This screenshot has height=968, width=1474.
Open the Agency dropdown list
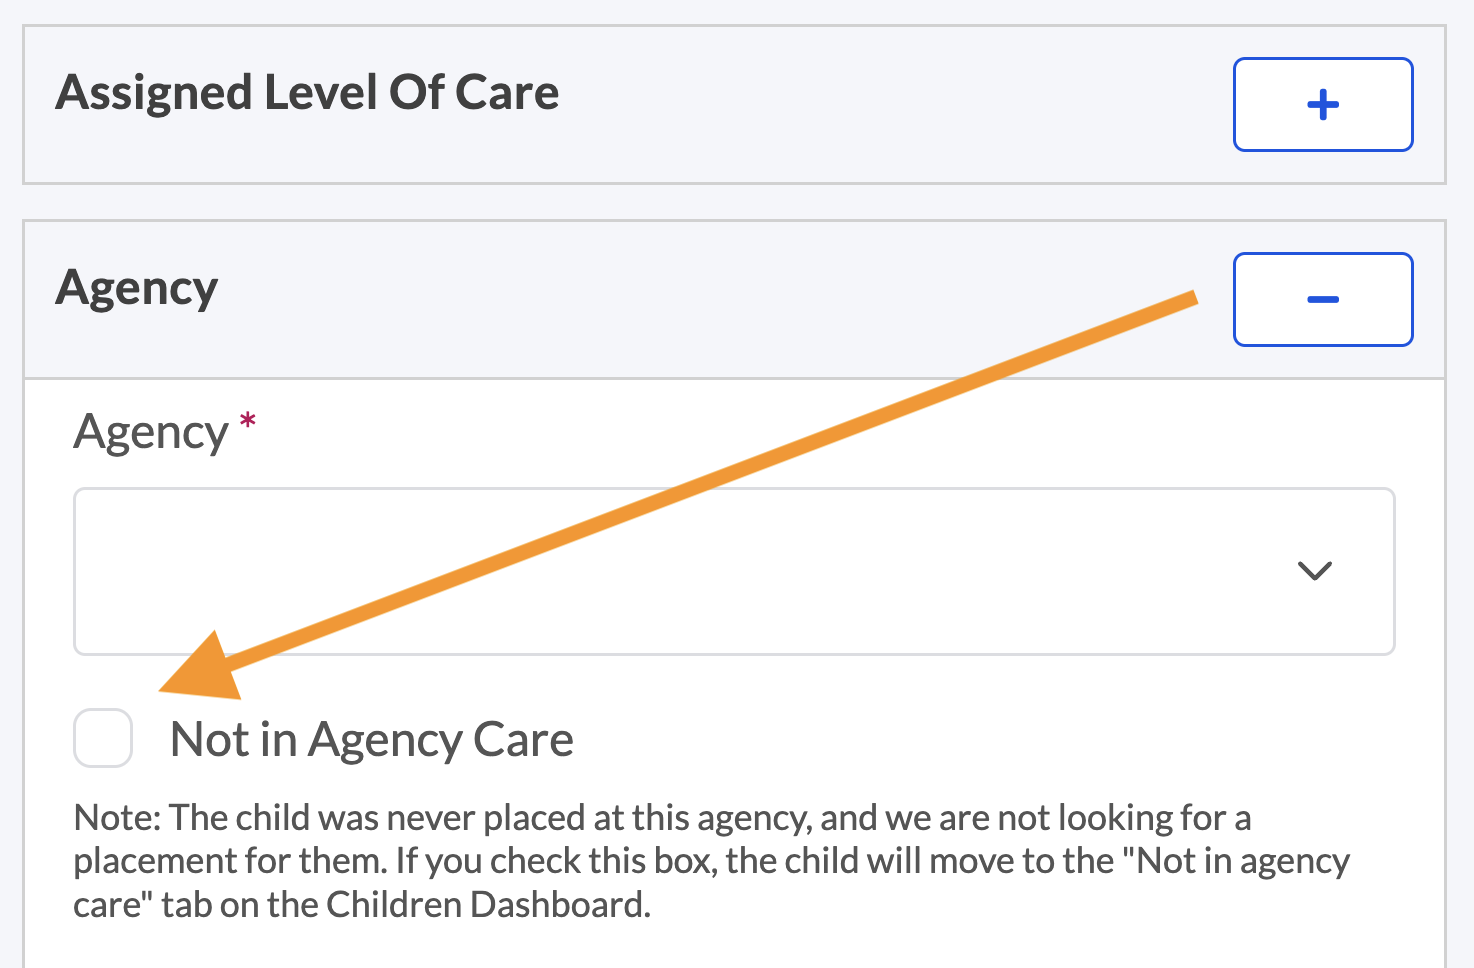[733, 571]
